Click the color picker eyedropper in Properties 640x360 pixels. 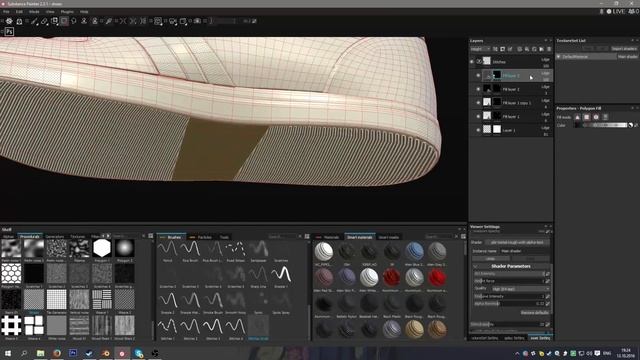coord(636,125)
